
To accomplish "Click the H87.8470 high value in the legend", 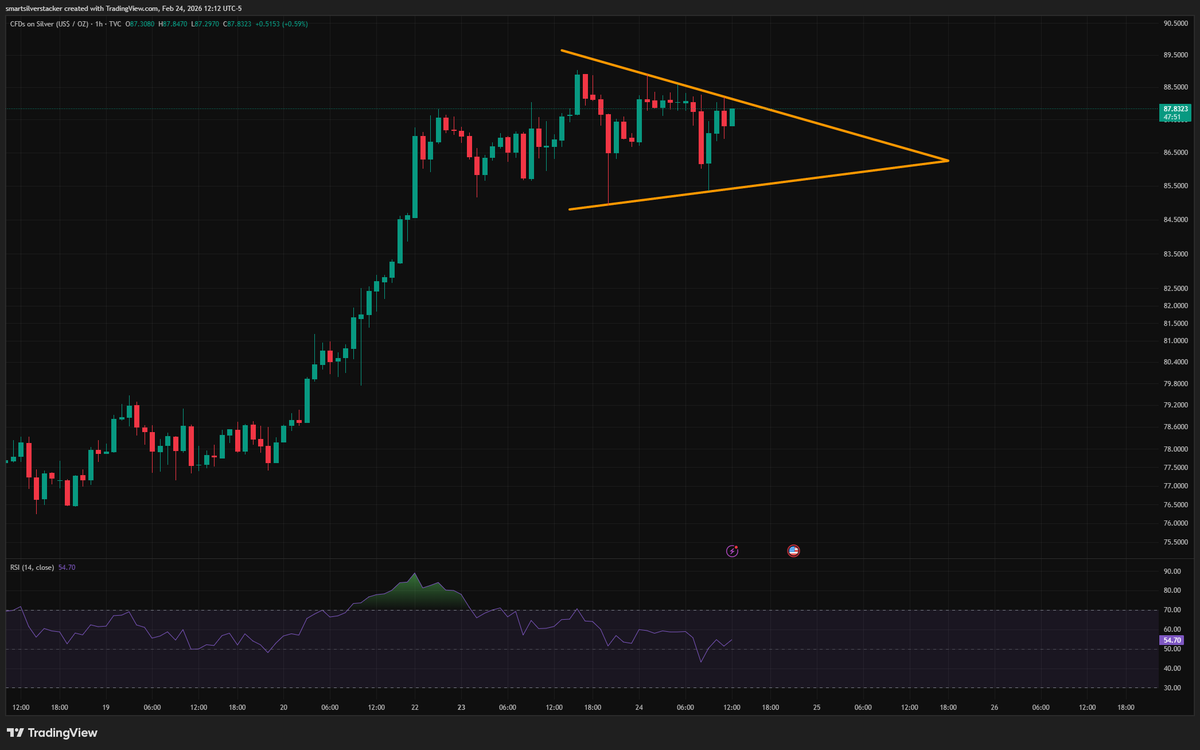I will 172,22.
